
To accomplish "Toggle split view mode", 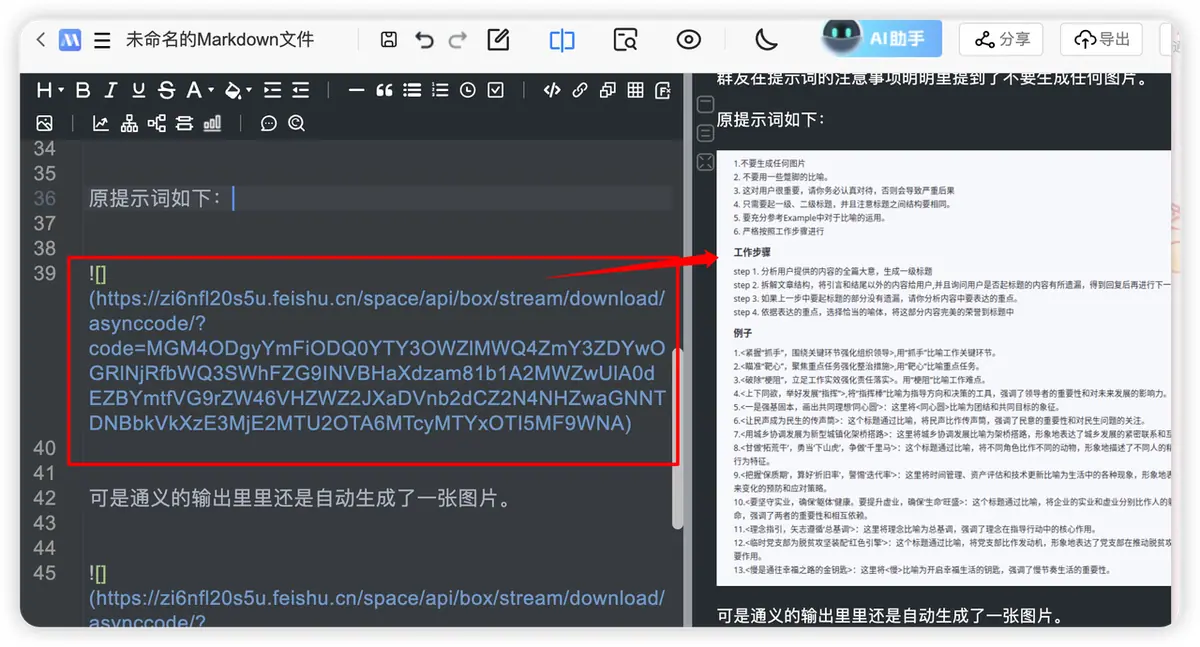I will [x=562, y=40].
